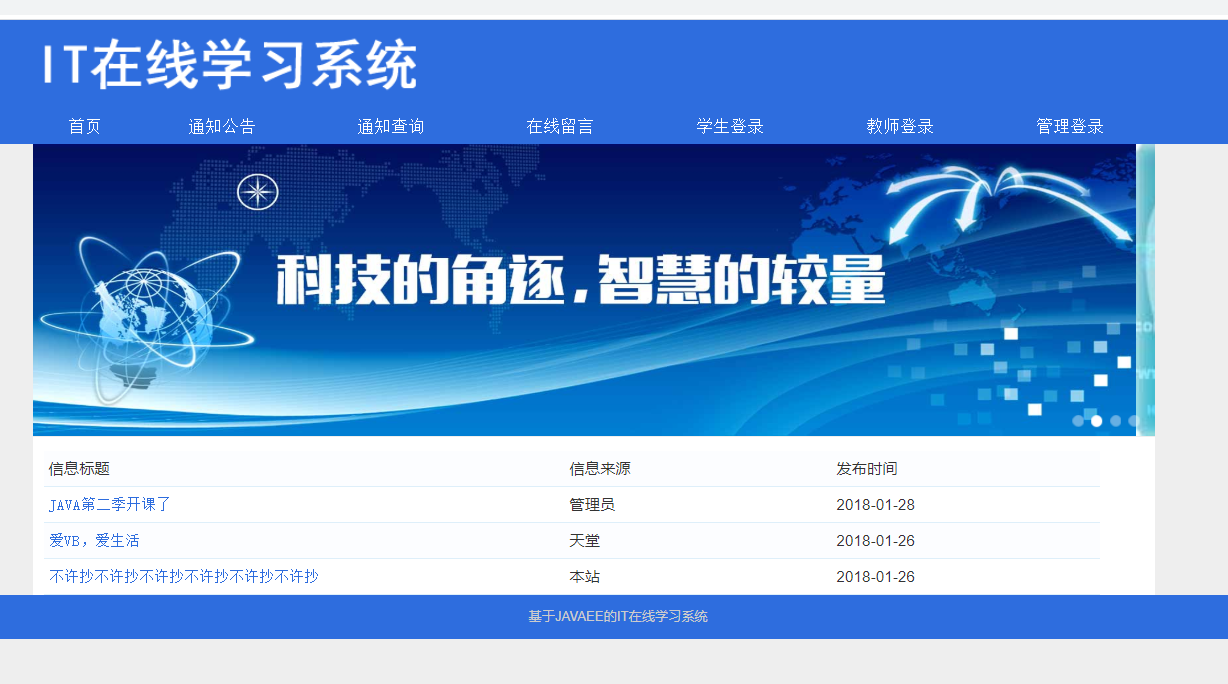Click the 信息标题 column header
This screenshot has height=684, width=1228.
pos(79,469)
